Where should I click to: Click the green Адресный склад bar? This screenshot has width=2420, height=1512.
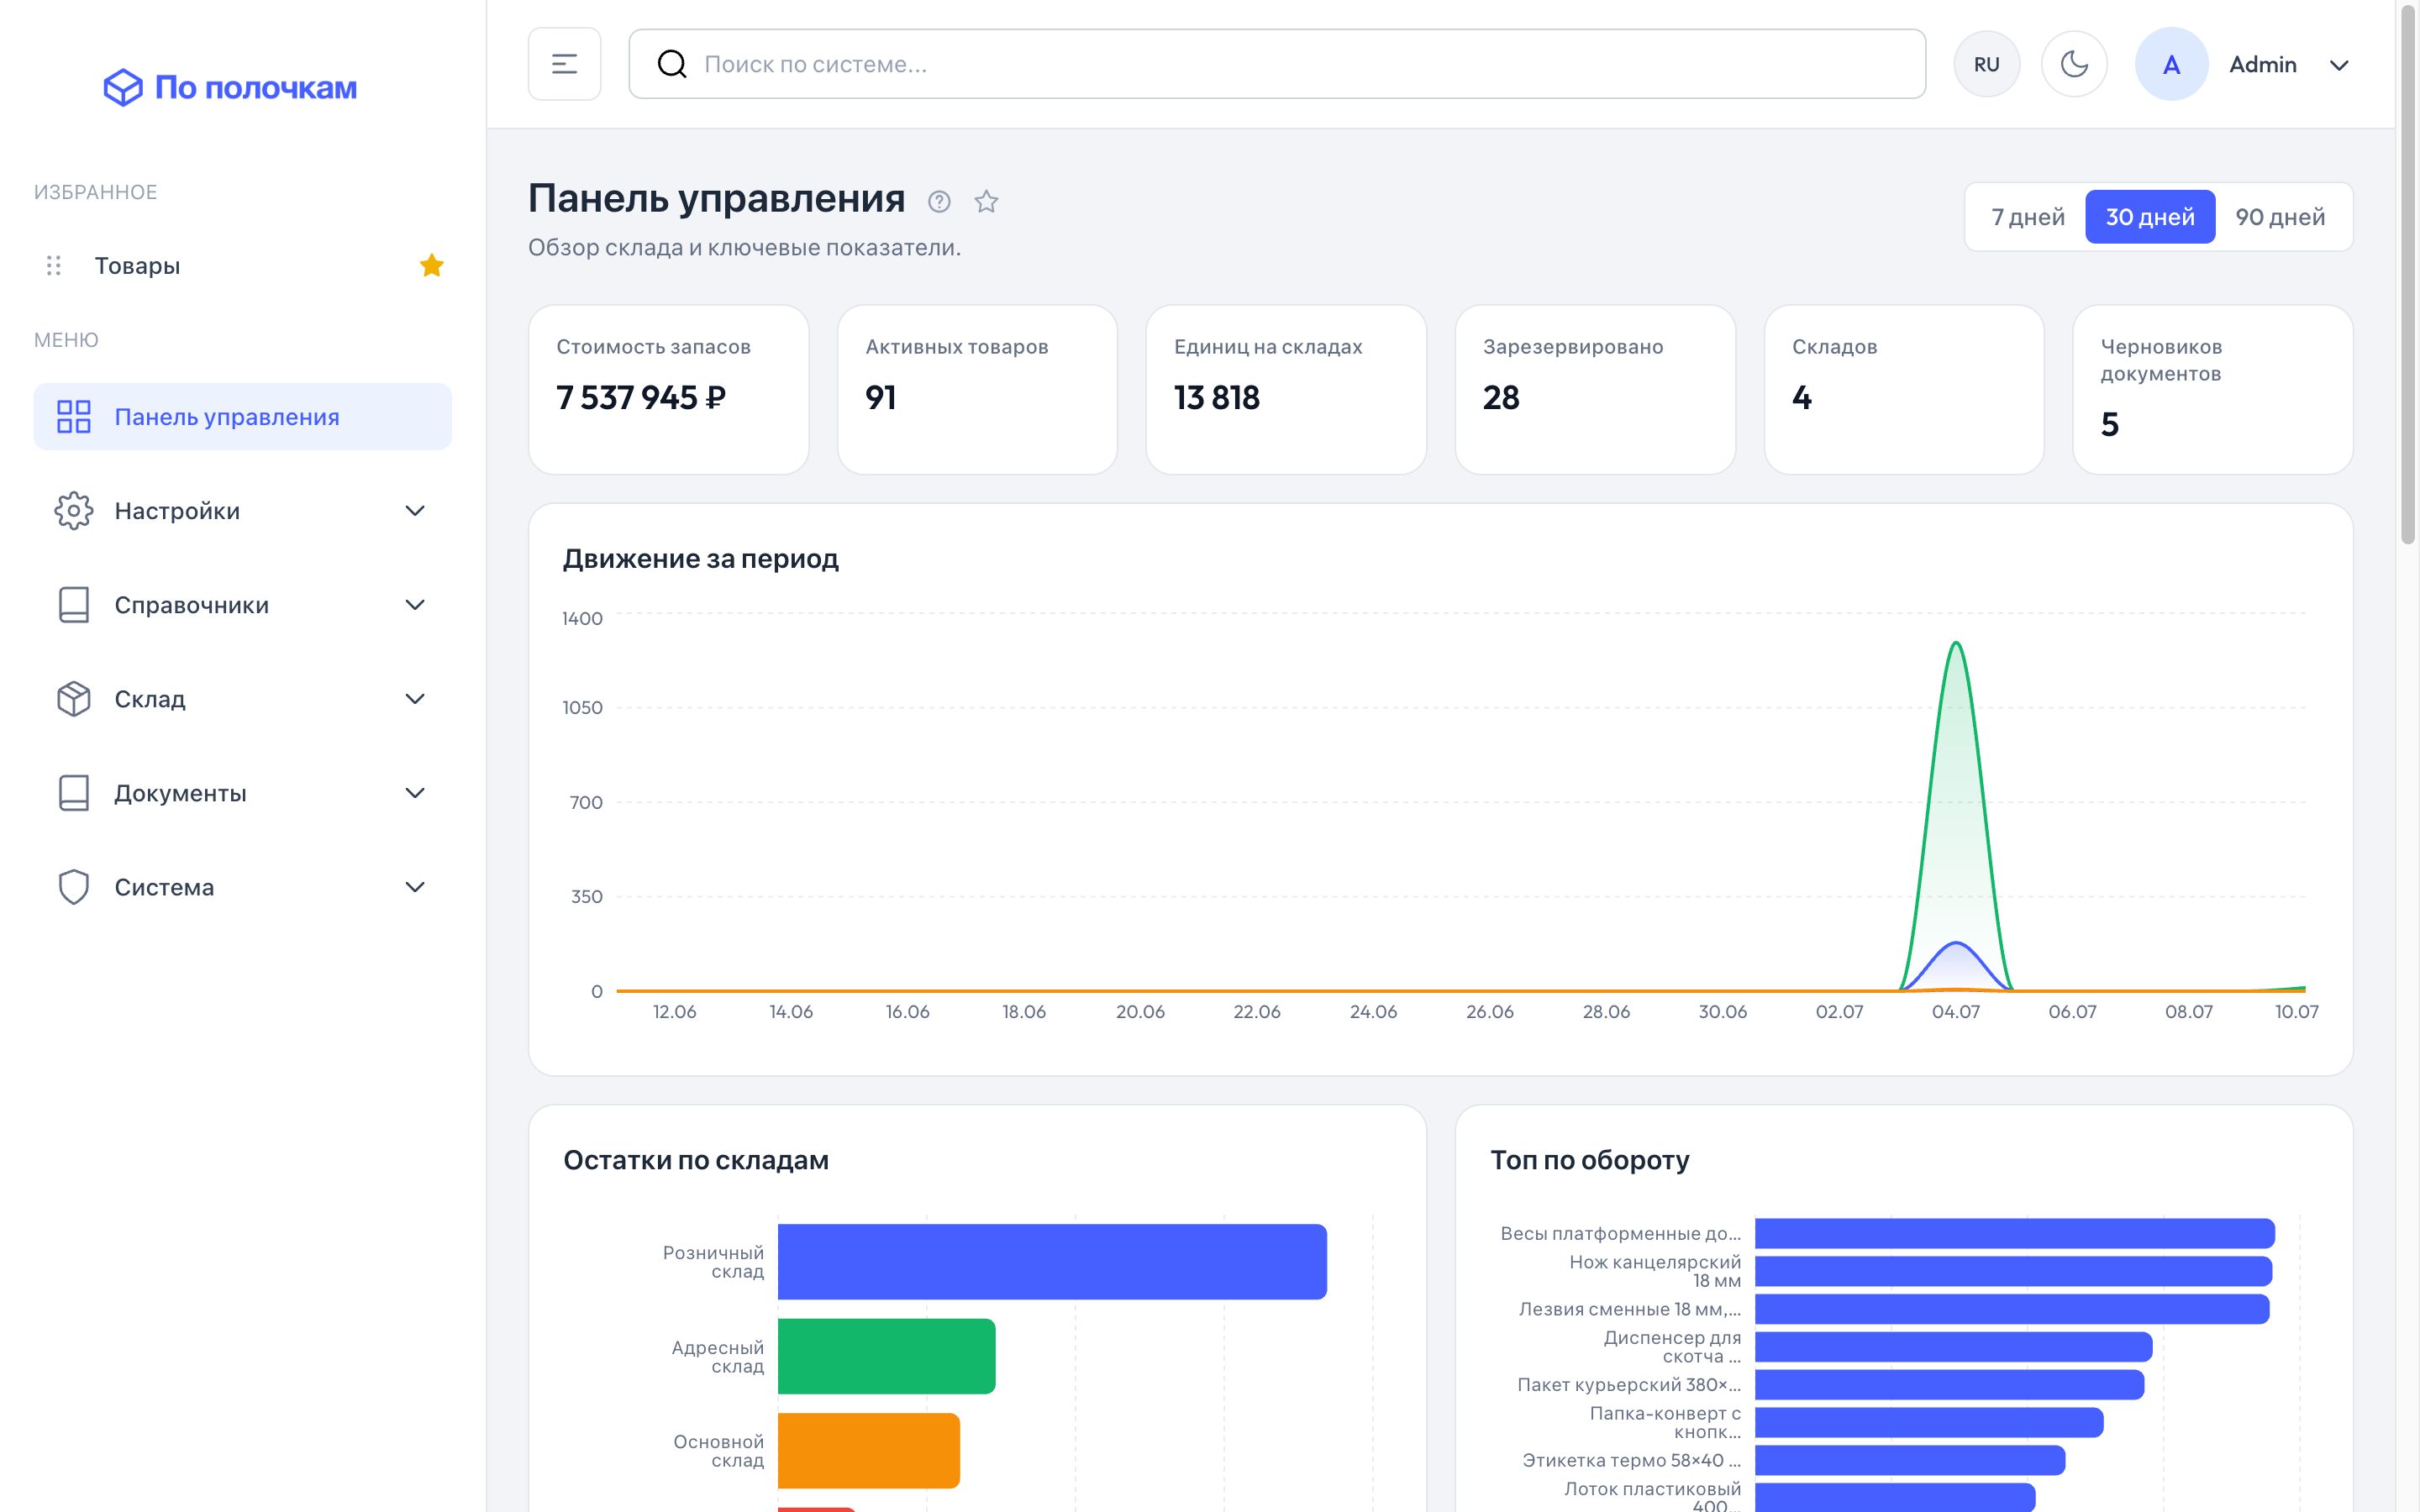tap(886, 1355)
